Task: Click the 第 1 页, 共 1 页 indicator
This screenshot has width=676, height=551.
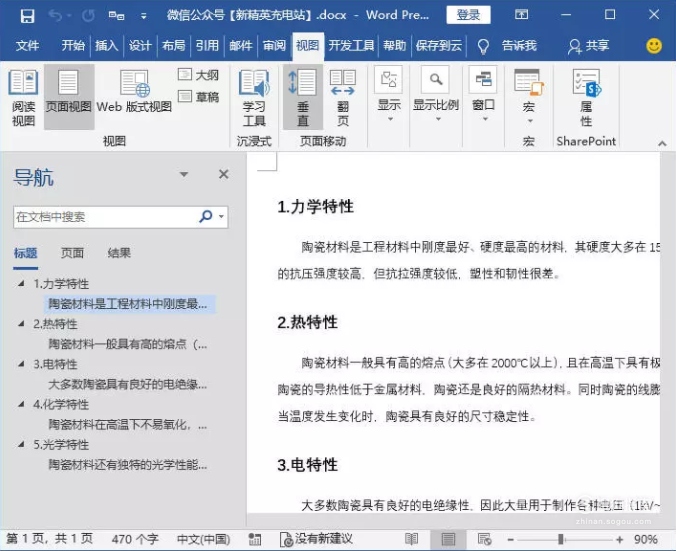Action: [x=50, y=538]
